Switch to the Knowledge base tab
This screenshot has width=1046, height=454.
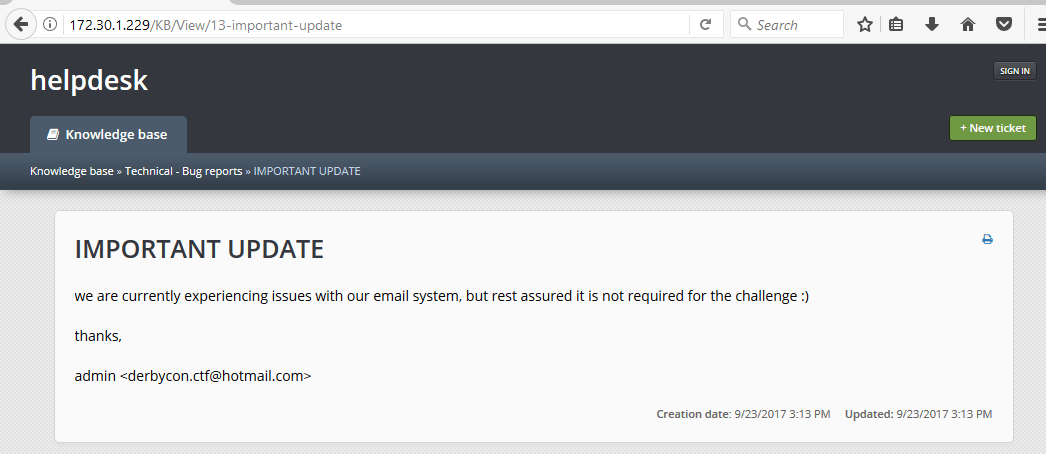(x=108, y=134)
